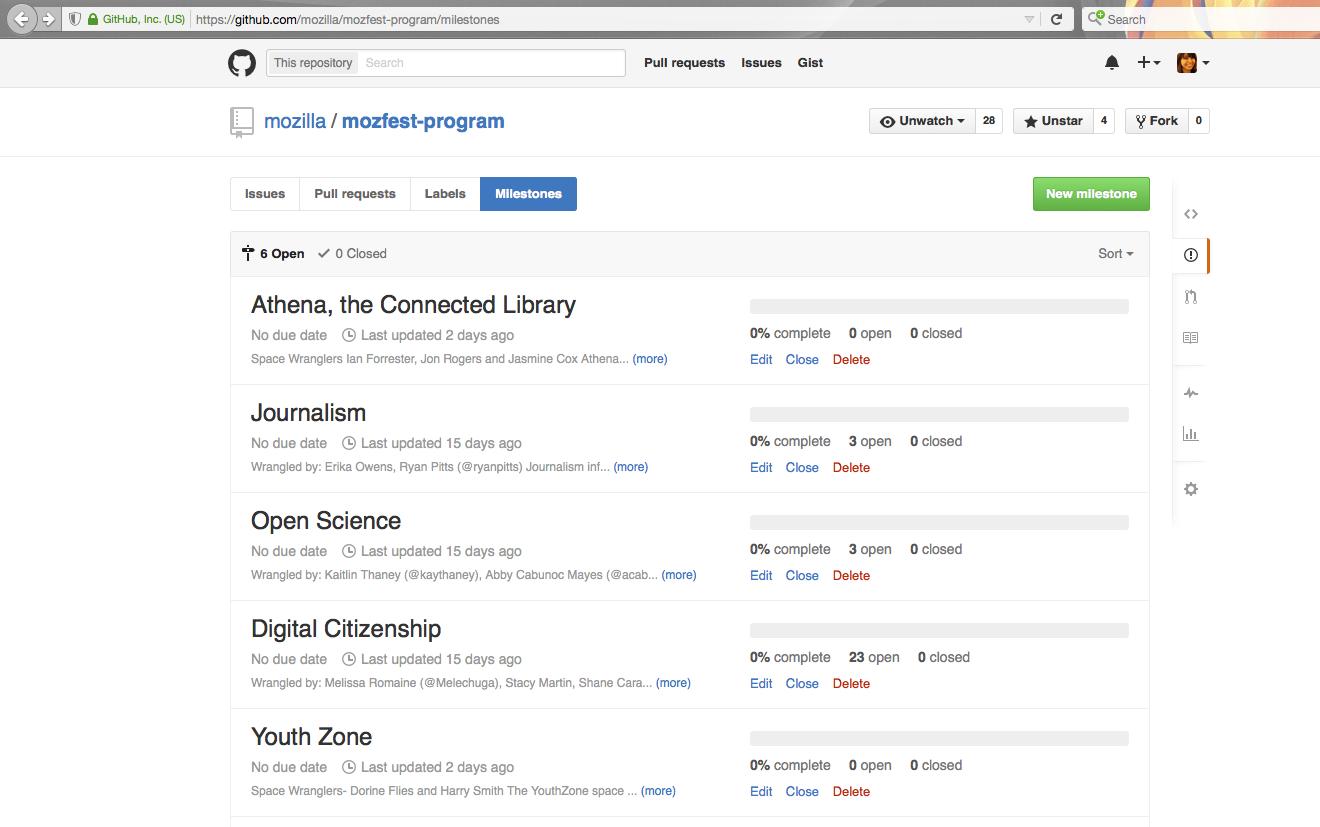Switch to the Labels tab
The width and height of the screenshot is (1320, 827).
pyautogui.click(x=445, y=194)
